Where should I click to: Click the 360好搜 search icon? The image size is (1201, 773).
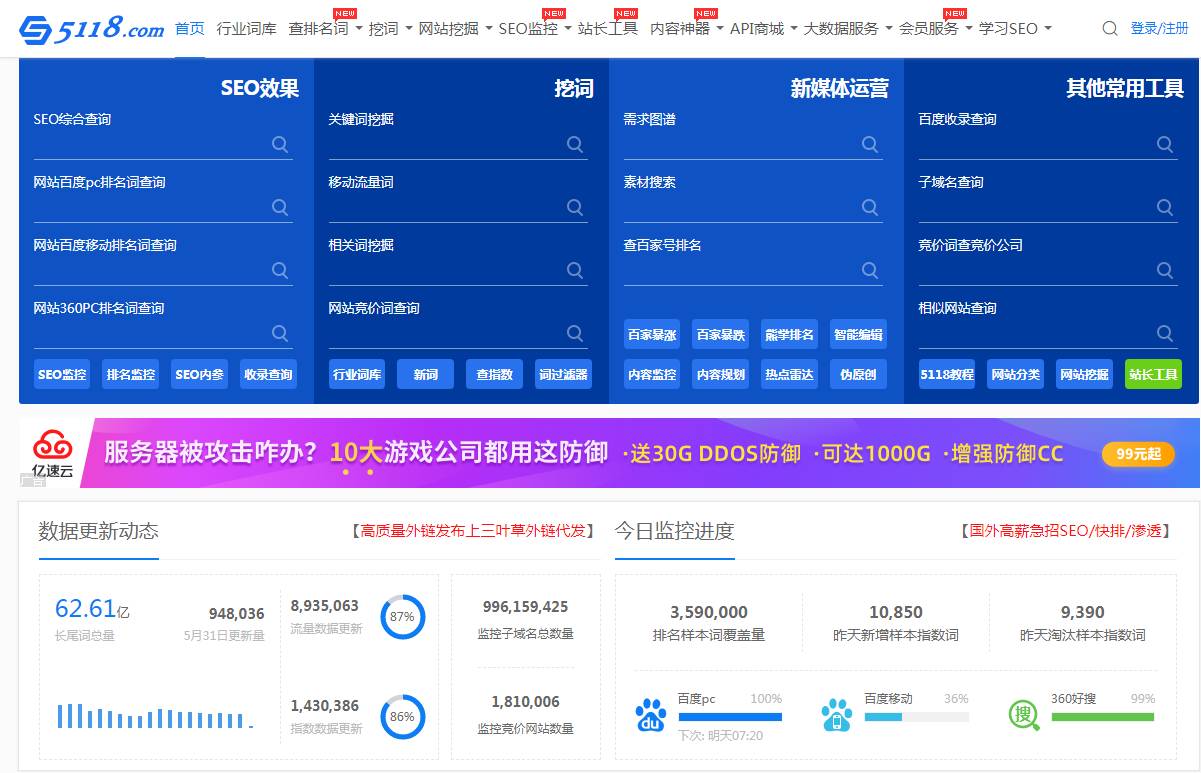[1023, 714]
